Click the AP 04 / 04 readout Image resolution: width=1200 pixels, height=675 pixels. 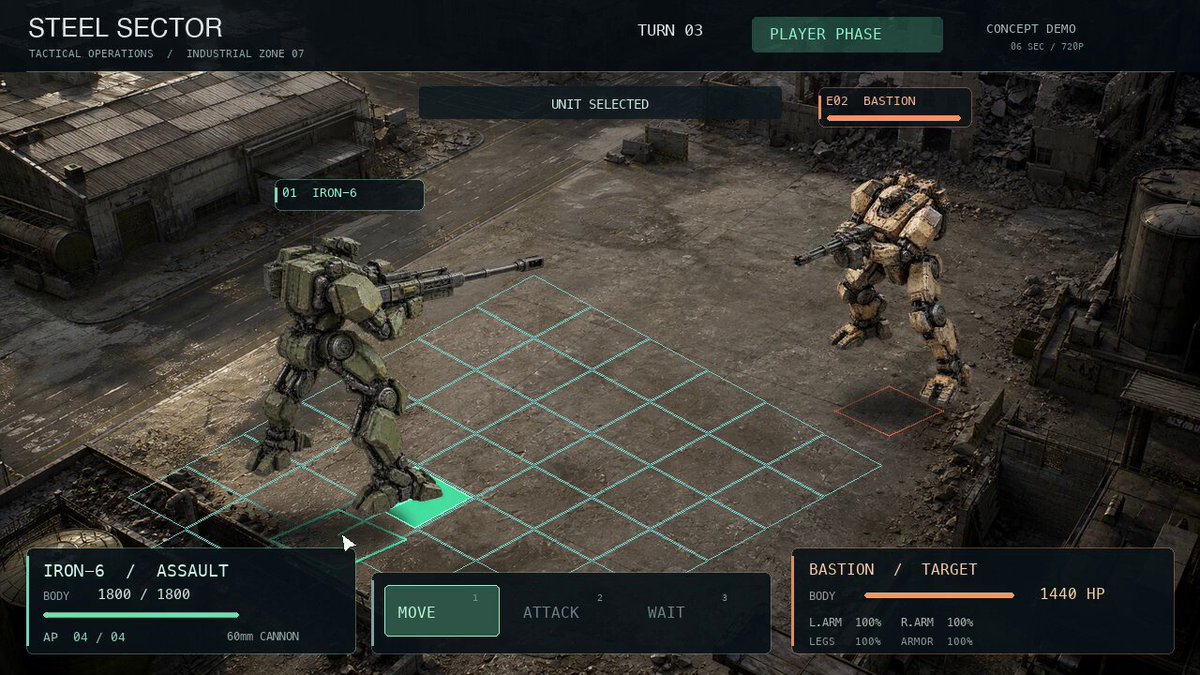(x=84, y=637)
